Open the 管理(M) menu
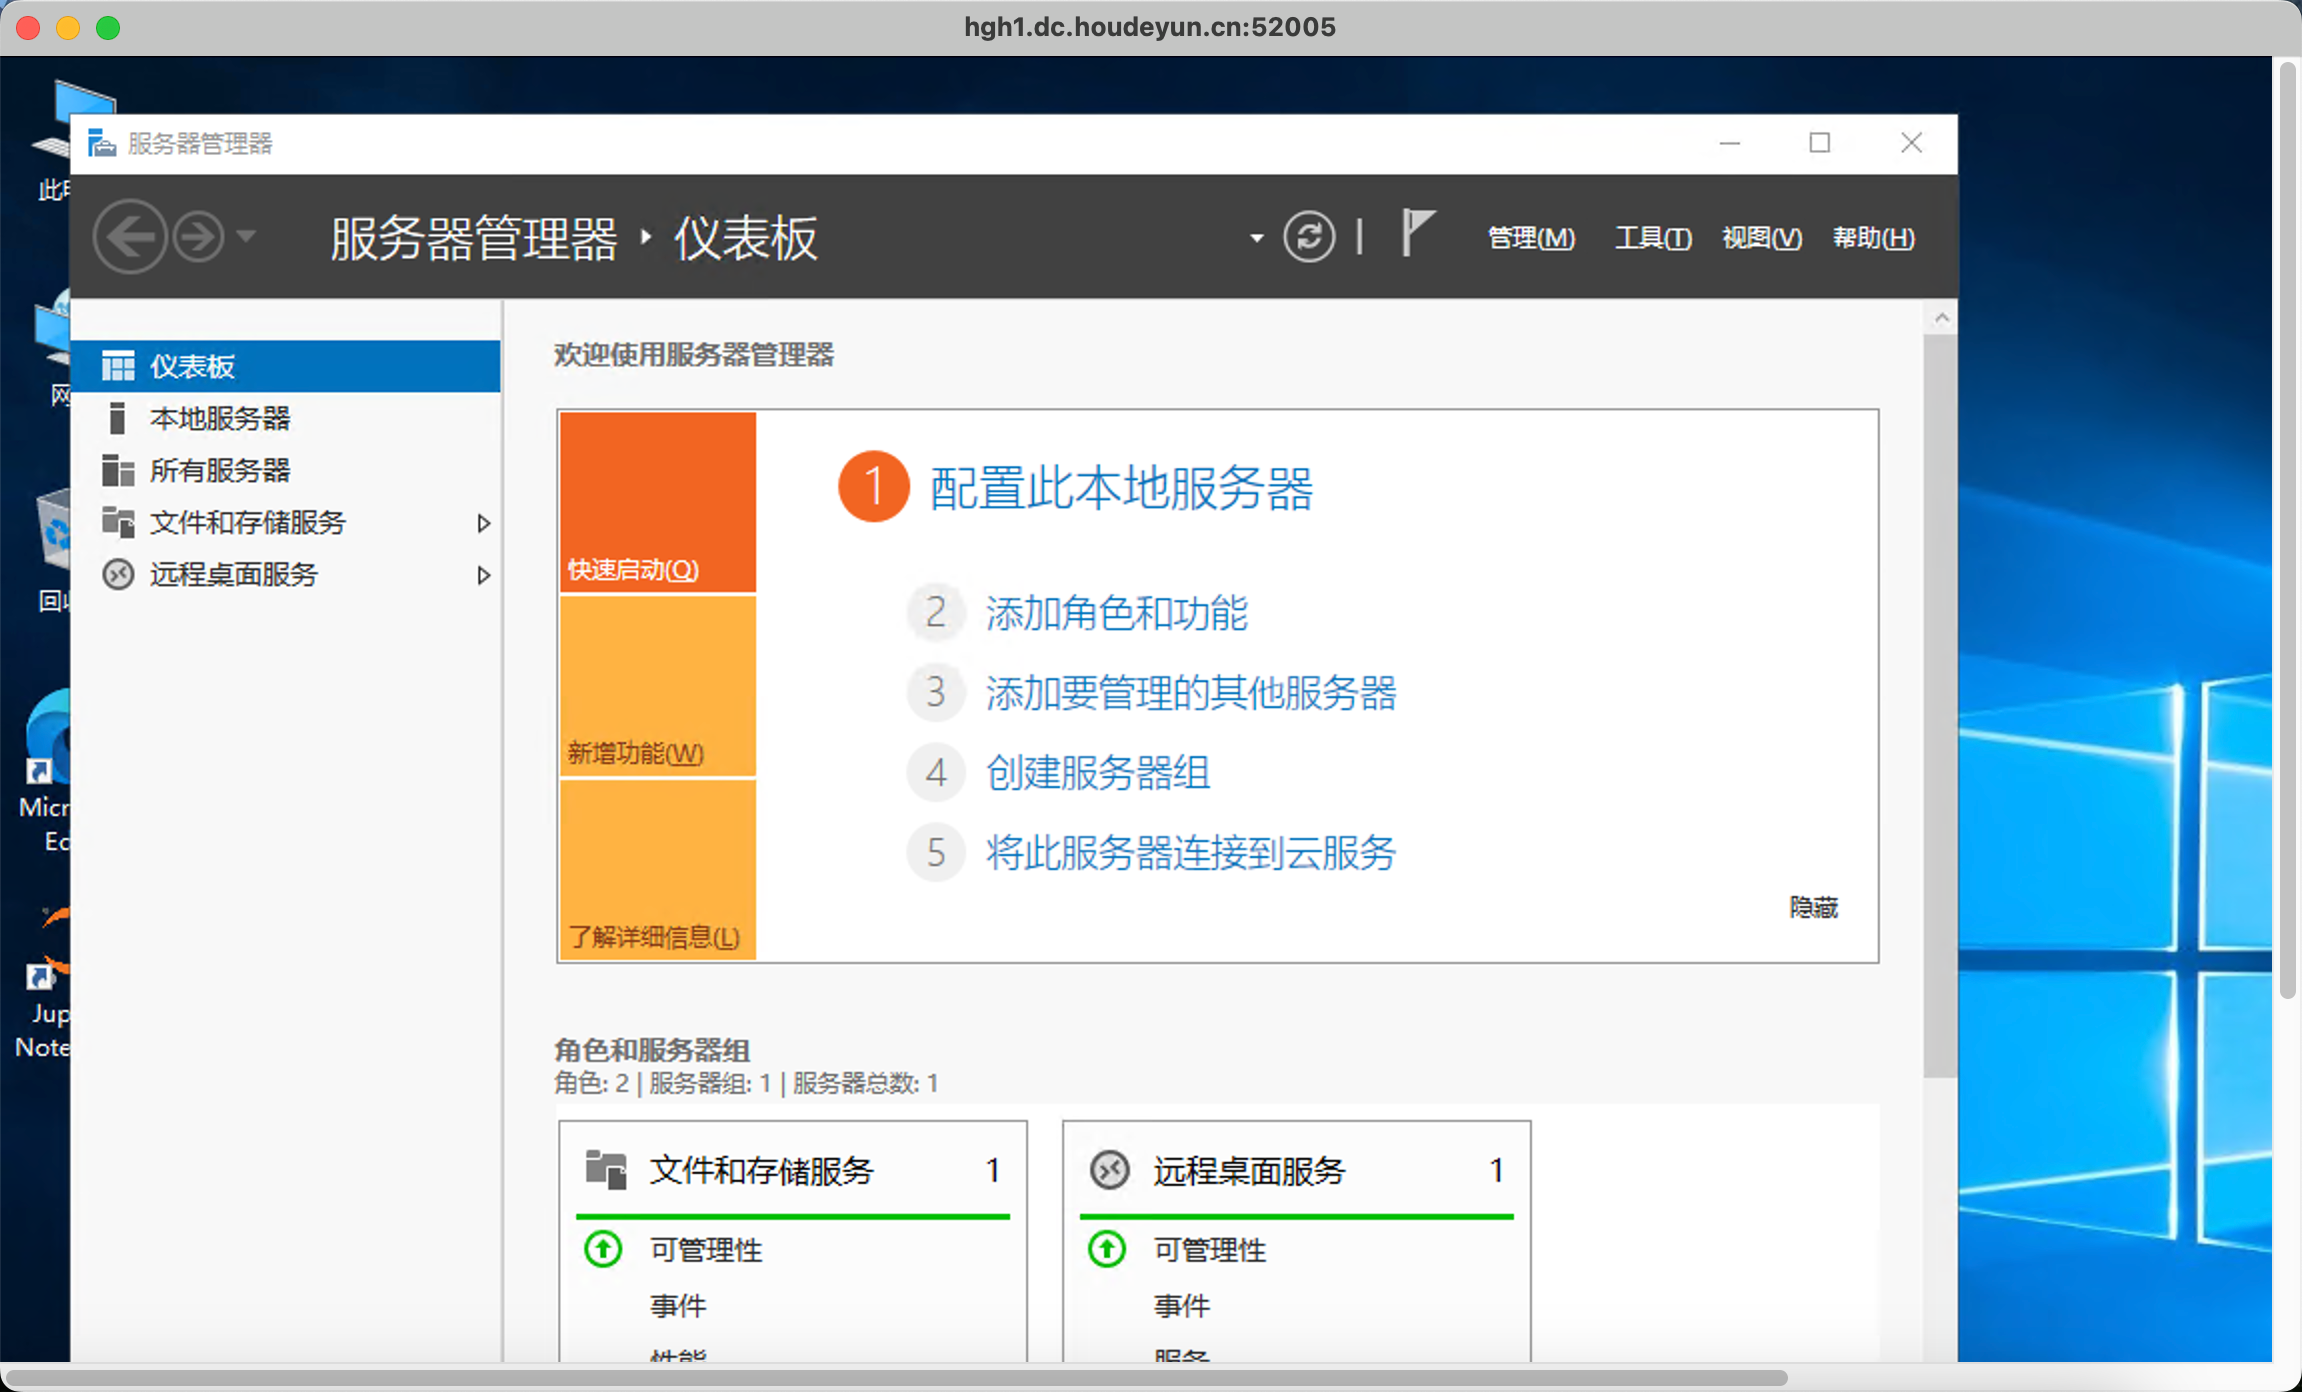Image resolution: width=2302 pixels, height=1392 pixels. point(1531,238)
